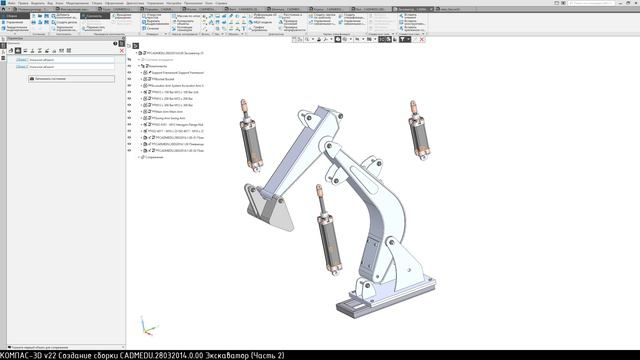Open the Assembly menu in the menu bar
Image resolution: width=640 pixels, height=360 pixels.
point(97,3)
